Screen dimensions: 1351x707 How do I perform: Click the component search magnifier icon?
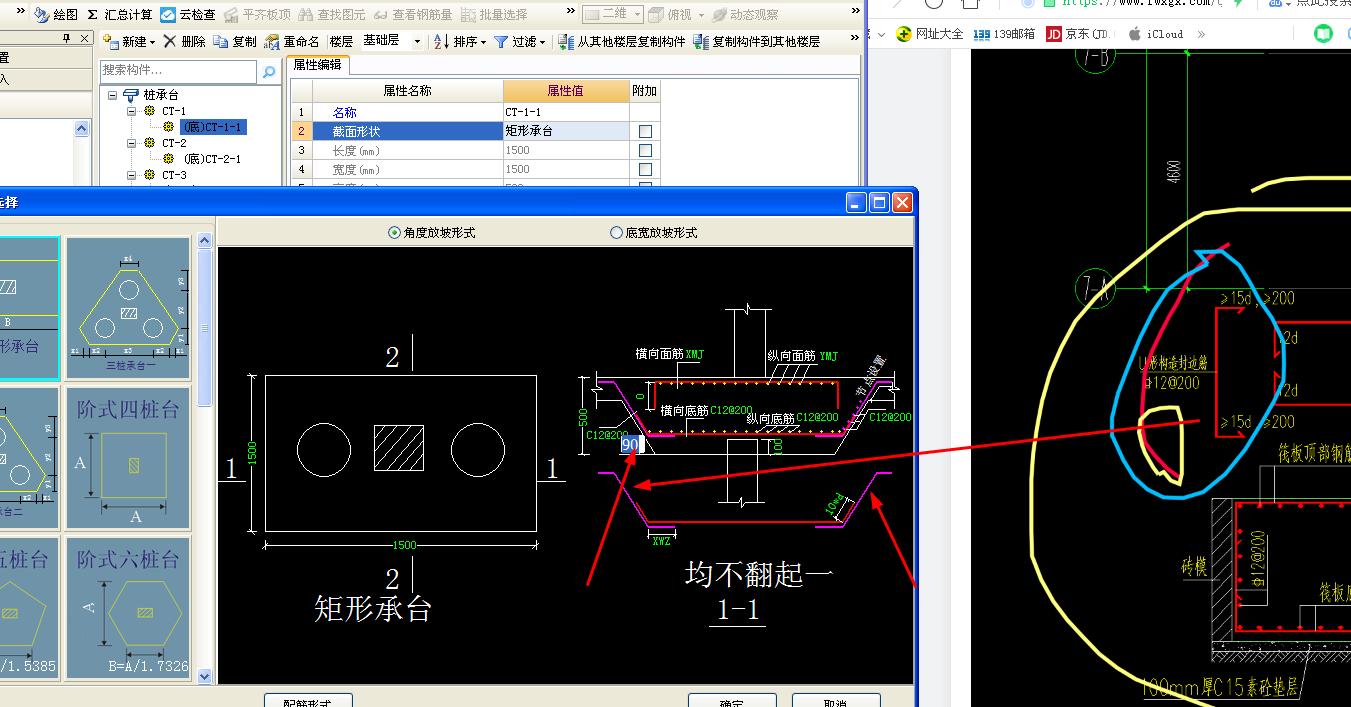pyautogui.click(x=269, y=72)
